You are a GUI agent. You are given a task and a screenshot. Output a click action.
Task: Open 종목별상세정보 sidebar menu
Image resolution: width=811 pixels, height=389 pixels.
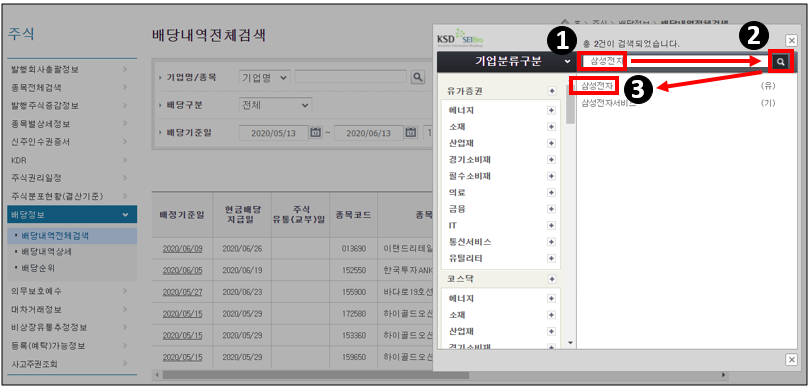(x=72, y=124)
